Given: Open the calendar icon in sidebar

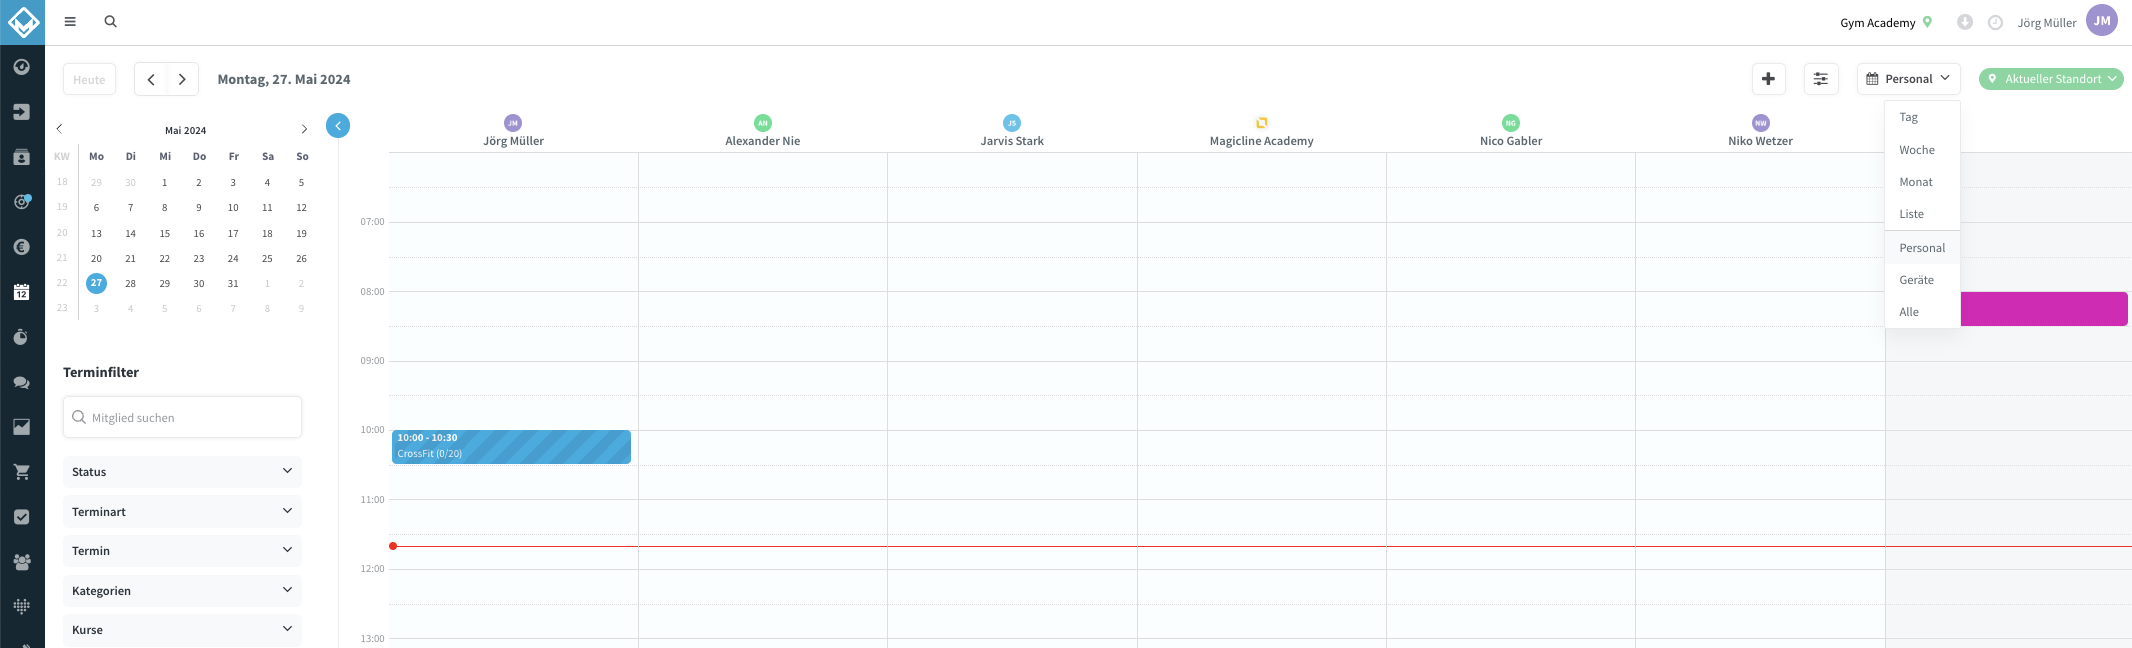Looking at the screenshot, I should tap(22, 292).
